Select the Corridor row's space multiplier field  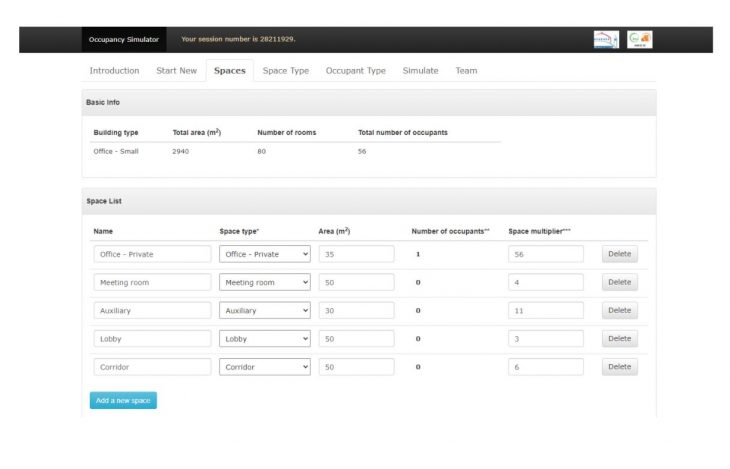[x=545, y=367]
